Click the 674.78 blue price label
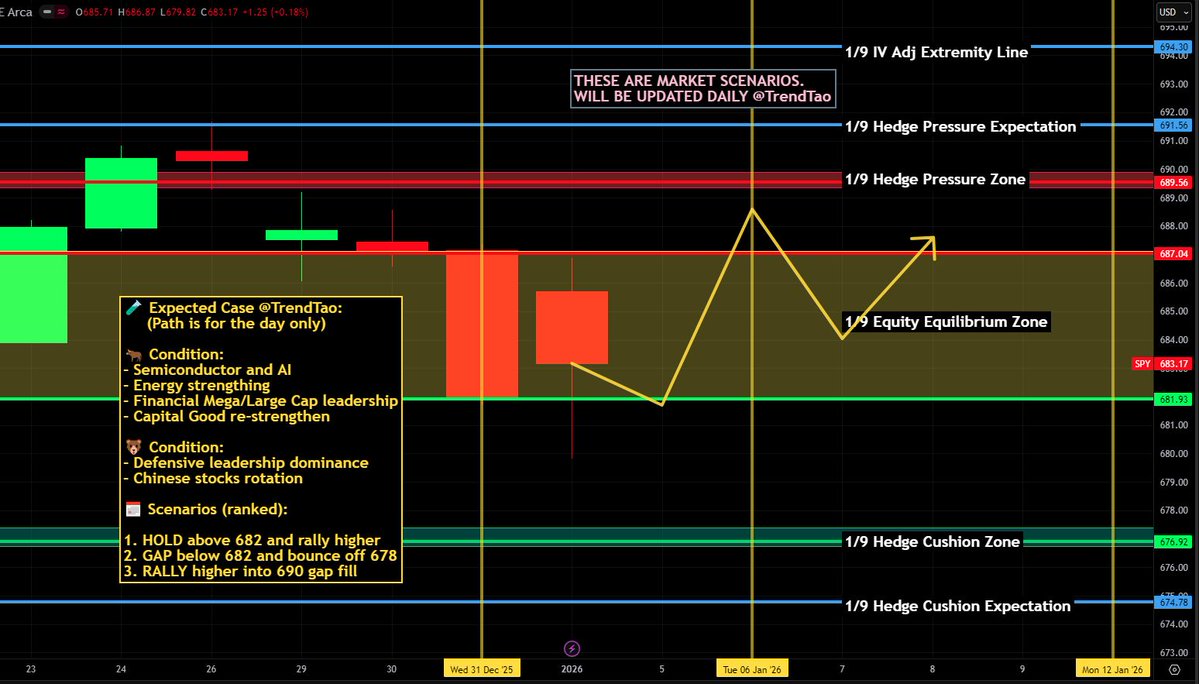 (x=1173, y=602)
